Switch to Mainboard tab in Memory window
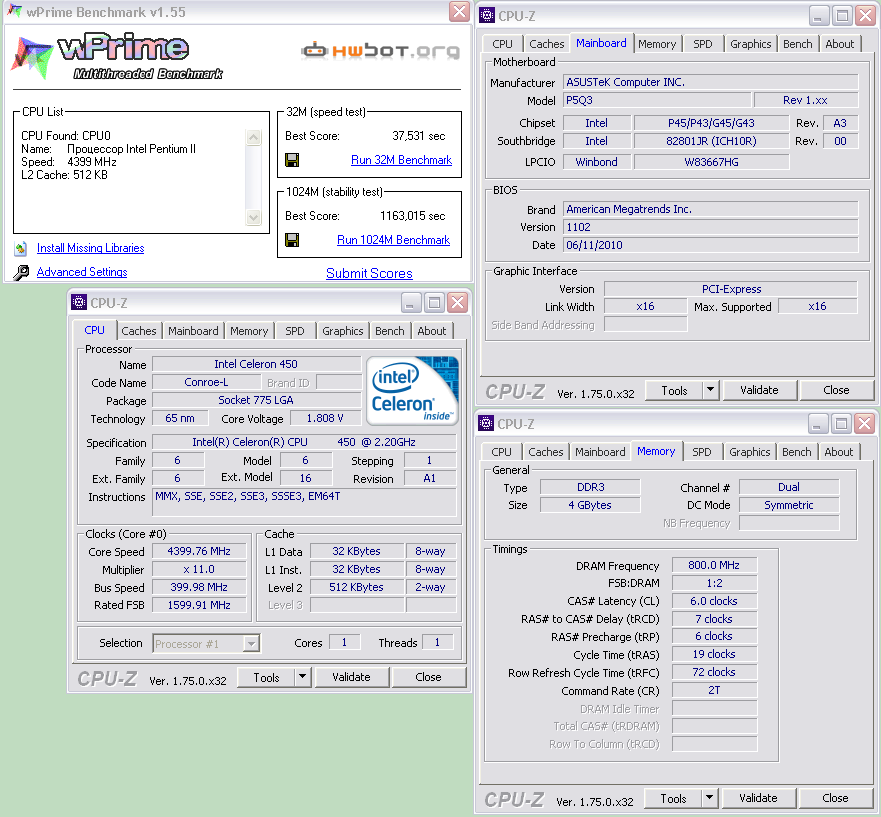 click(600, 452)
